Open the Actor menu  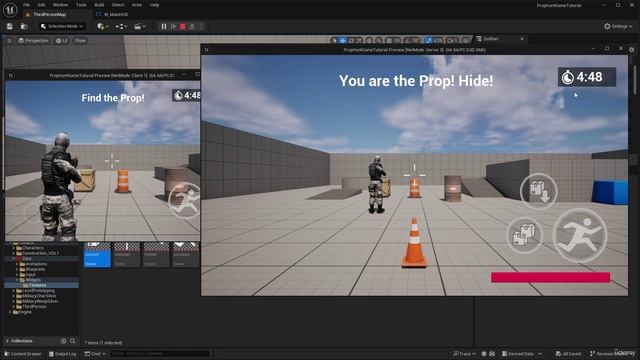[x=137, y=5]
